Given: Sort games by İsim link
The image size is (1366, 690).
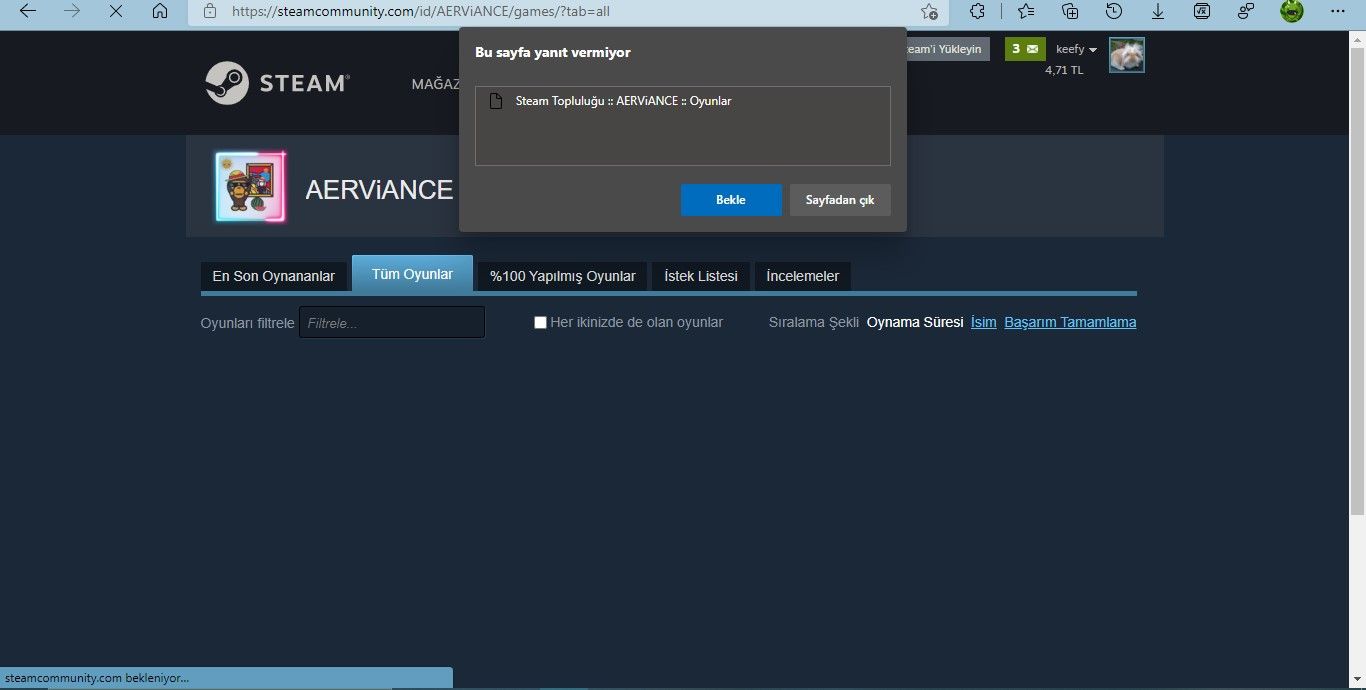Looking at the screenshot, I should pyautogui.click(x=984, y=322).
